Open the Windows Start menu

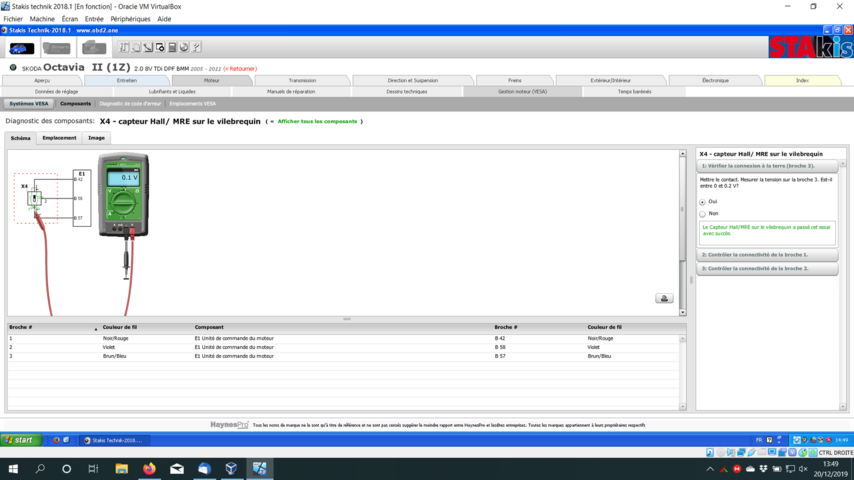[13, 469]
